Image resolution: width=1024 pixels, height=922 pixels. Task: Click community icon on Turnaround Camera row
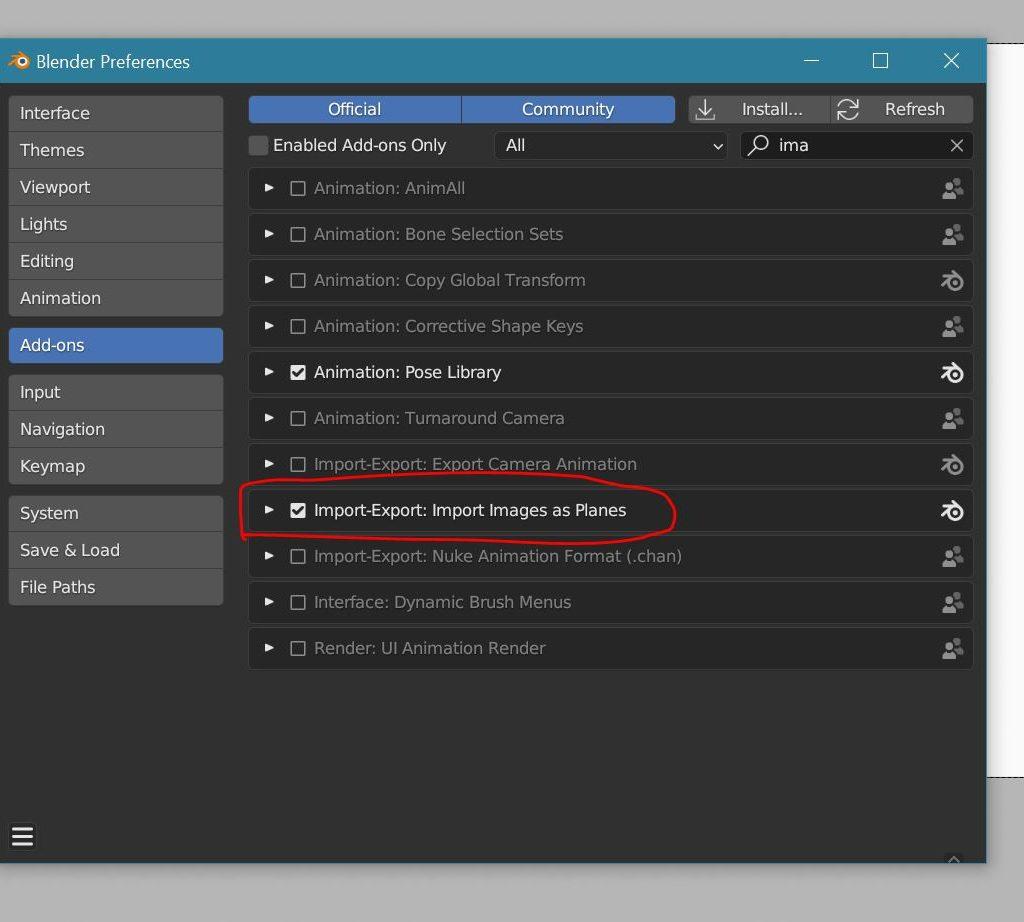tap(952, 419)
